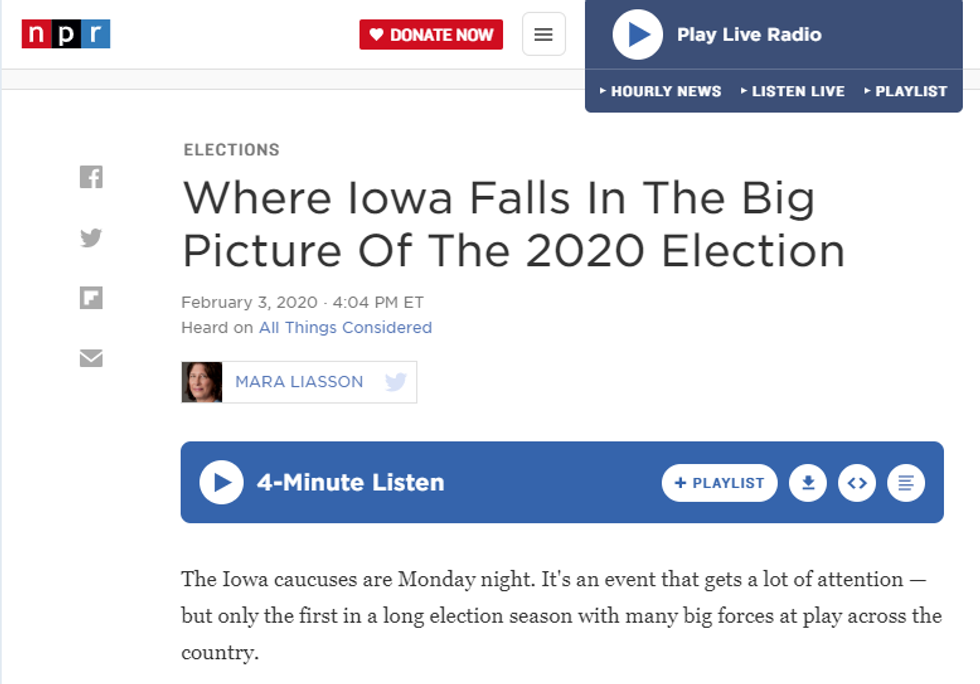Open the hamburger navigation menu
The height and width of the screenshot is (684, 980).
[x=543, y=33]
